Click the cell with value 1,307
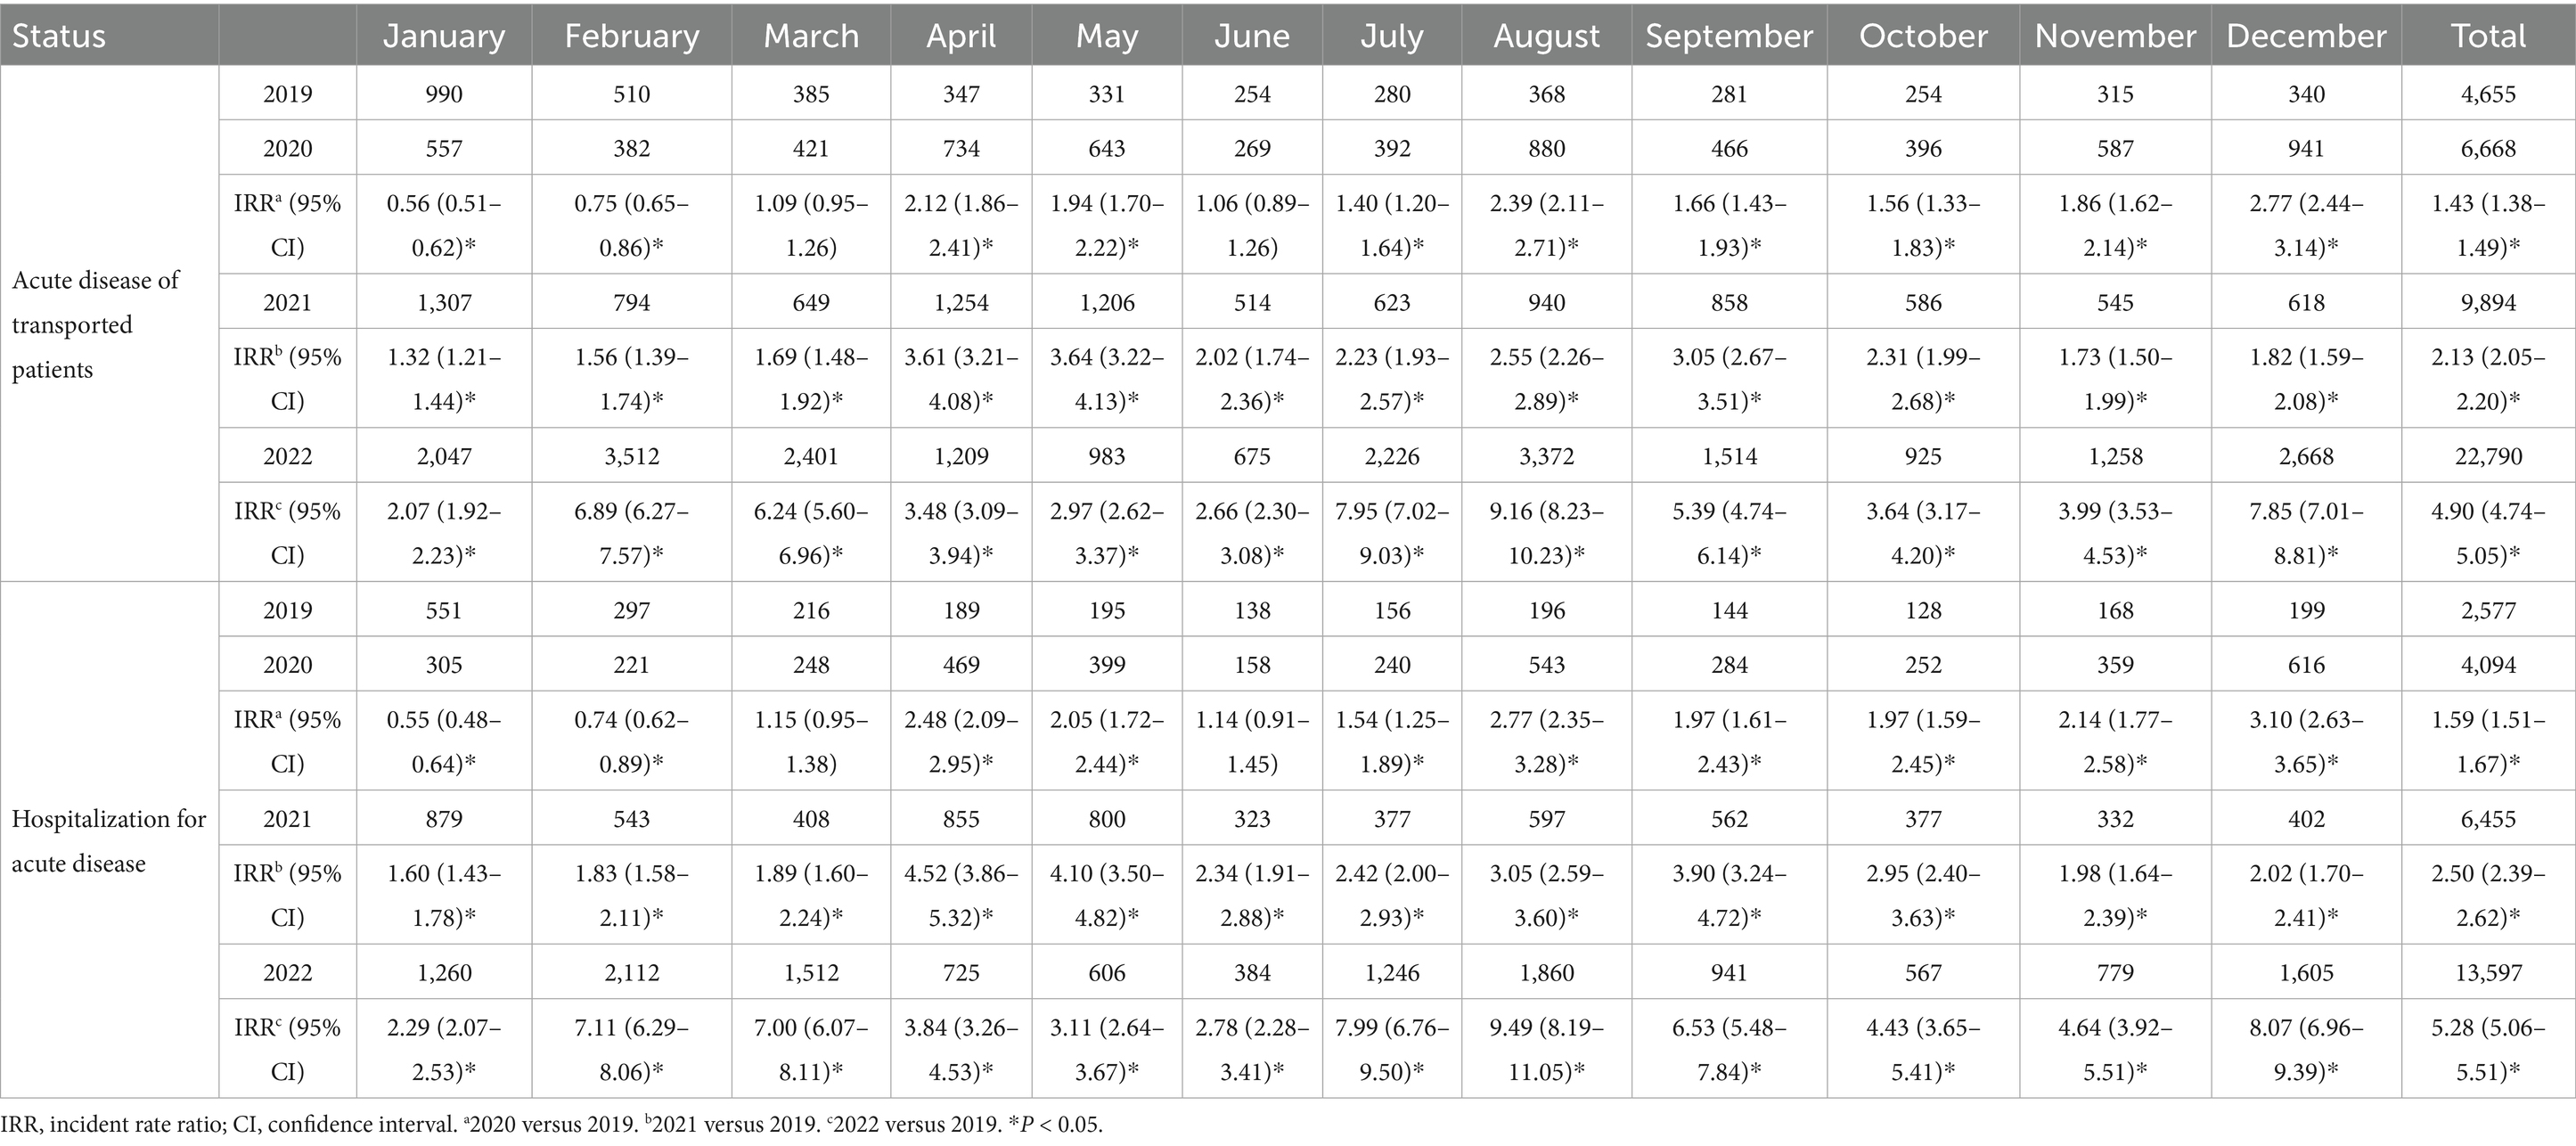The height and width of the screenshot is (1146, 2576). [443, 302]
